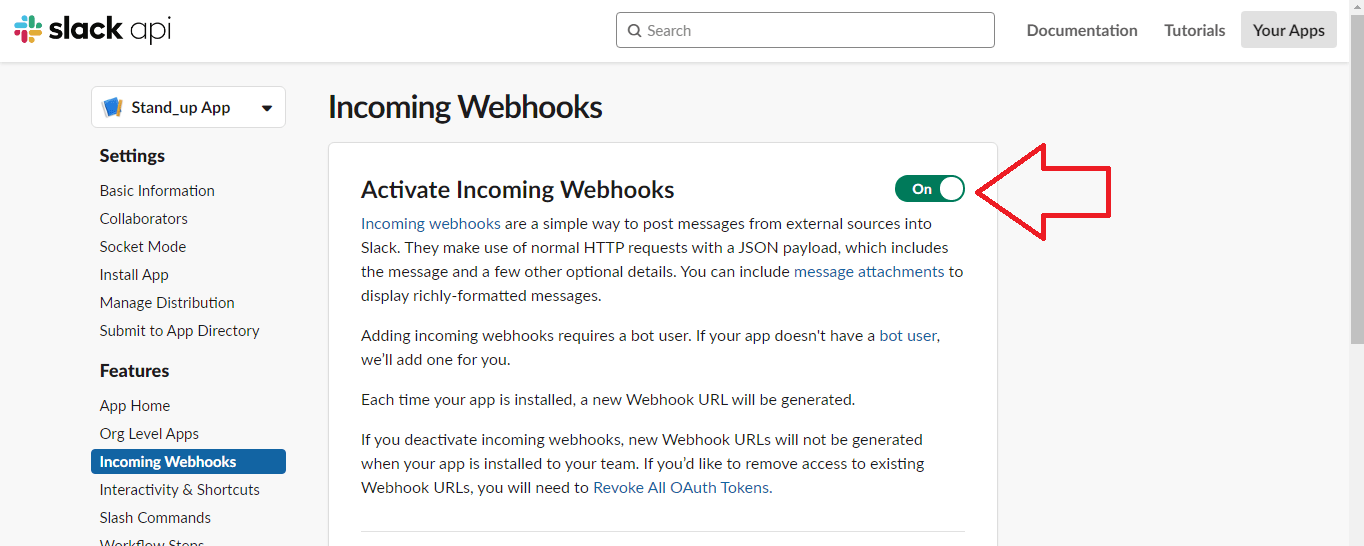This screenshot has height=546, width=1364.
Task: Open Basic Information settings
Action: (x=157, y=190)
